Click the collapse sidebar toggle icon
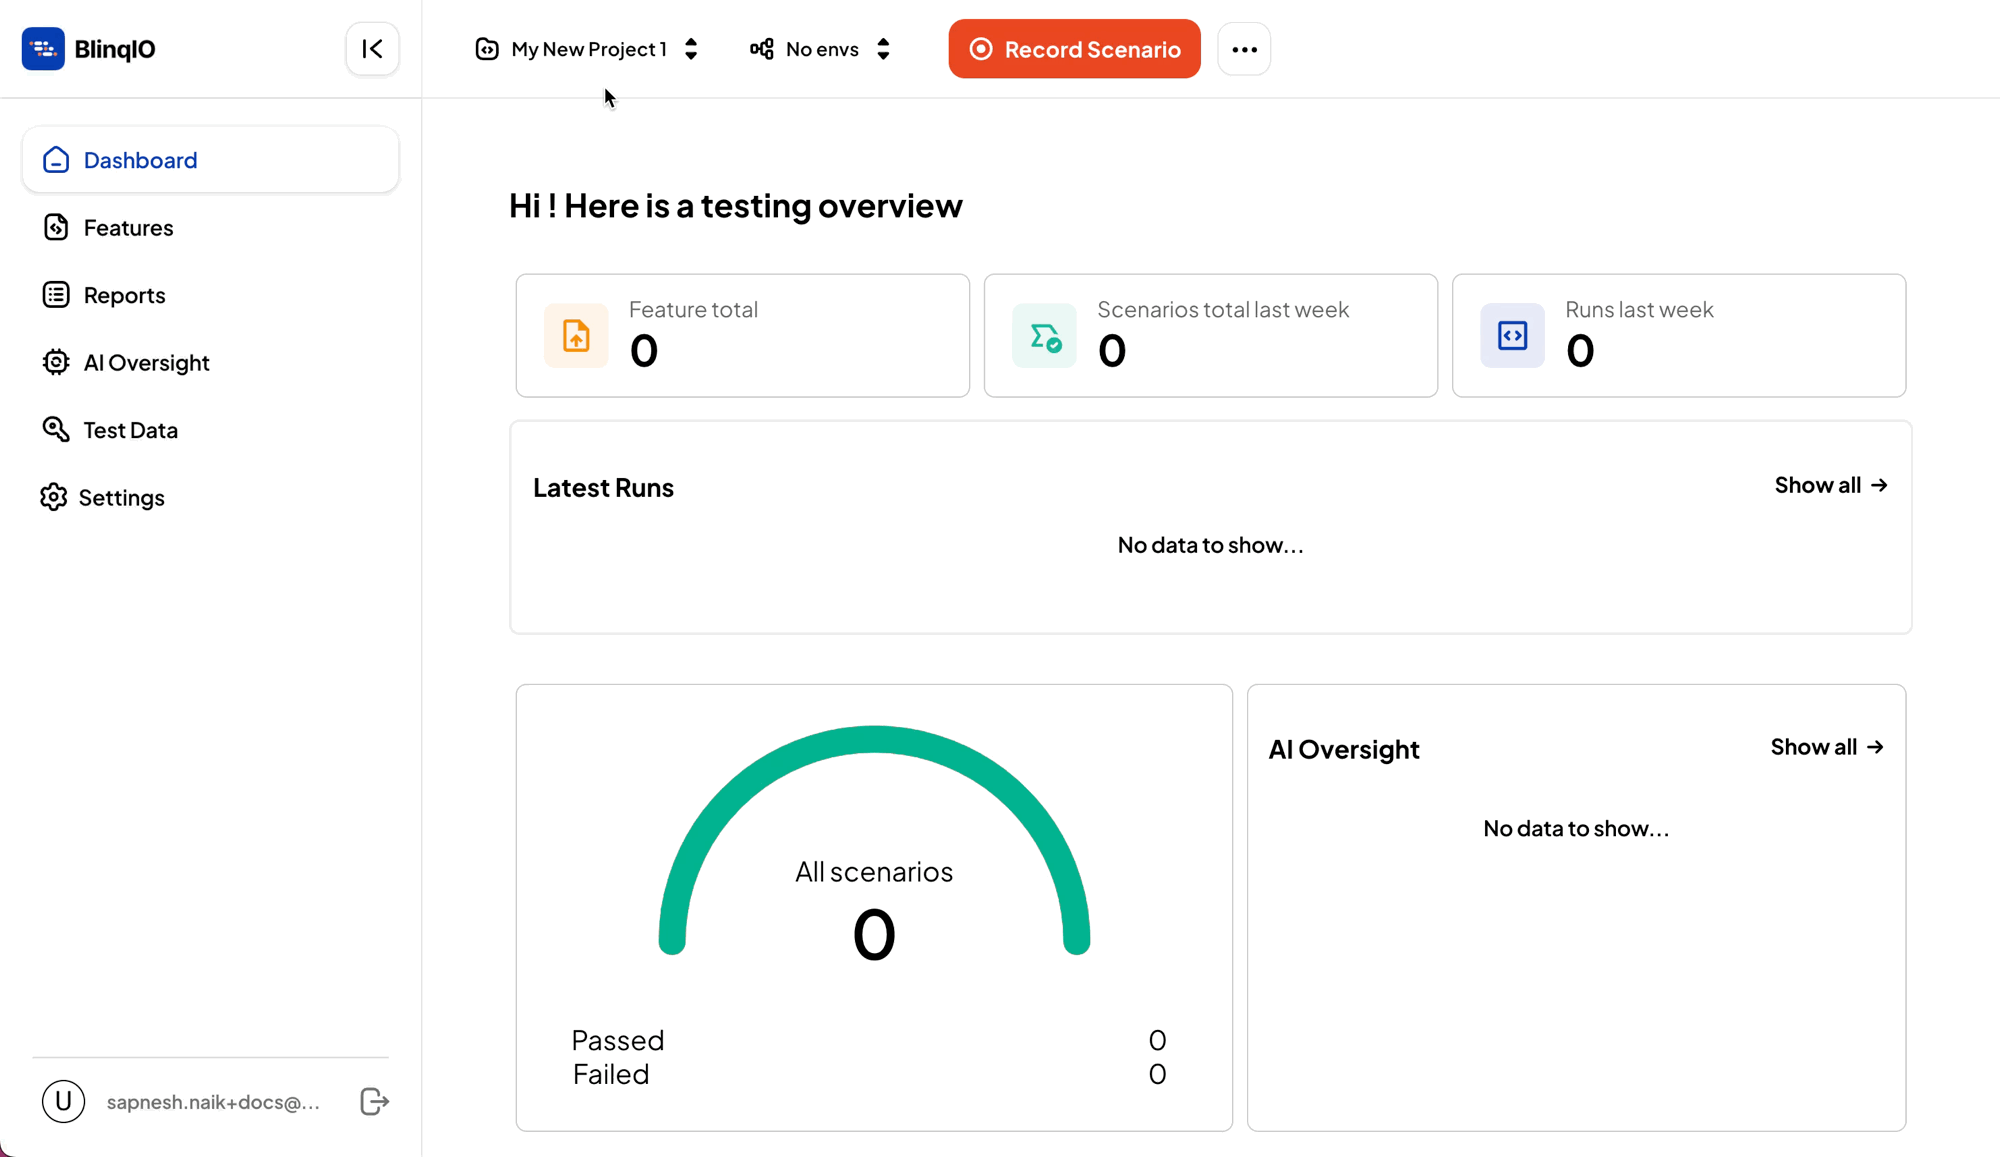The image size is (2000, 1157). click(x=371, y=48)
